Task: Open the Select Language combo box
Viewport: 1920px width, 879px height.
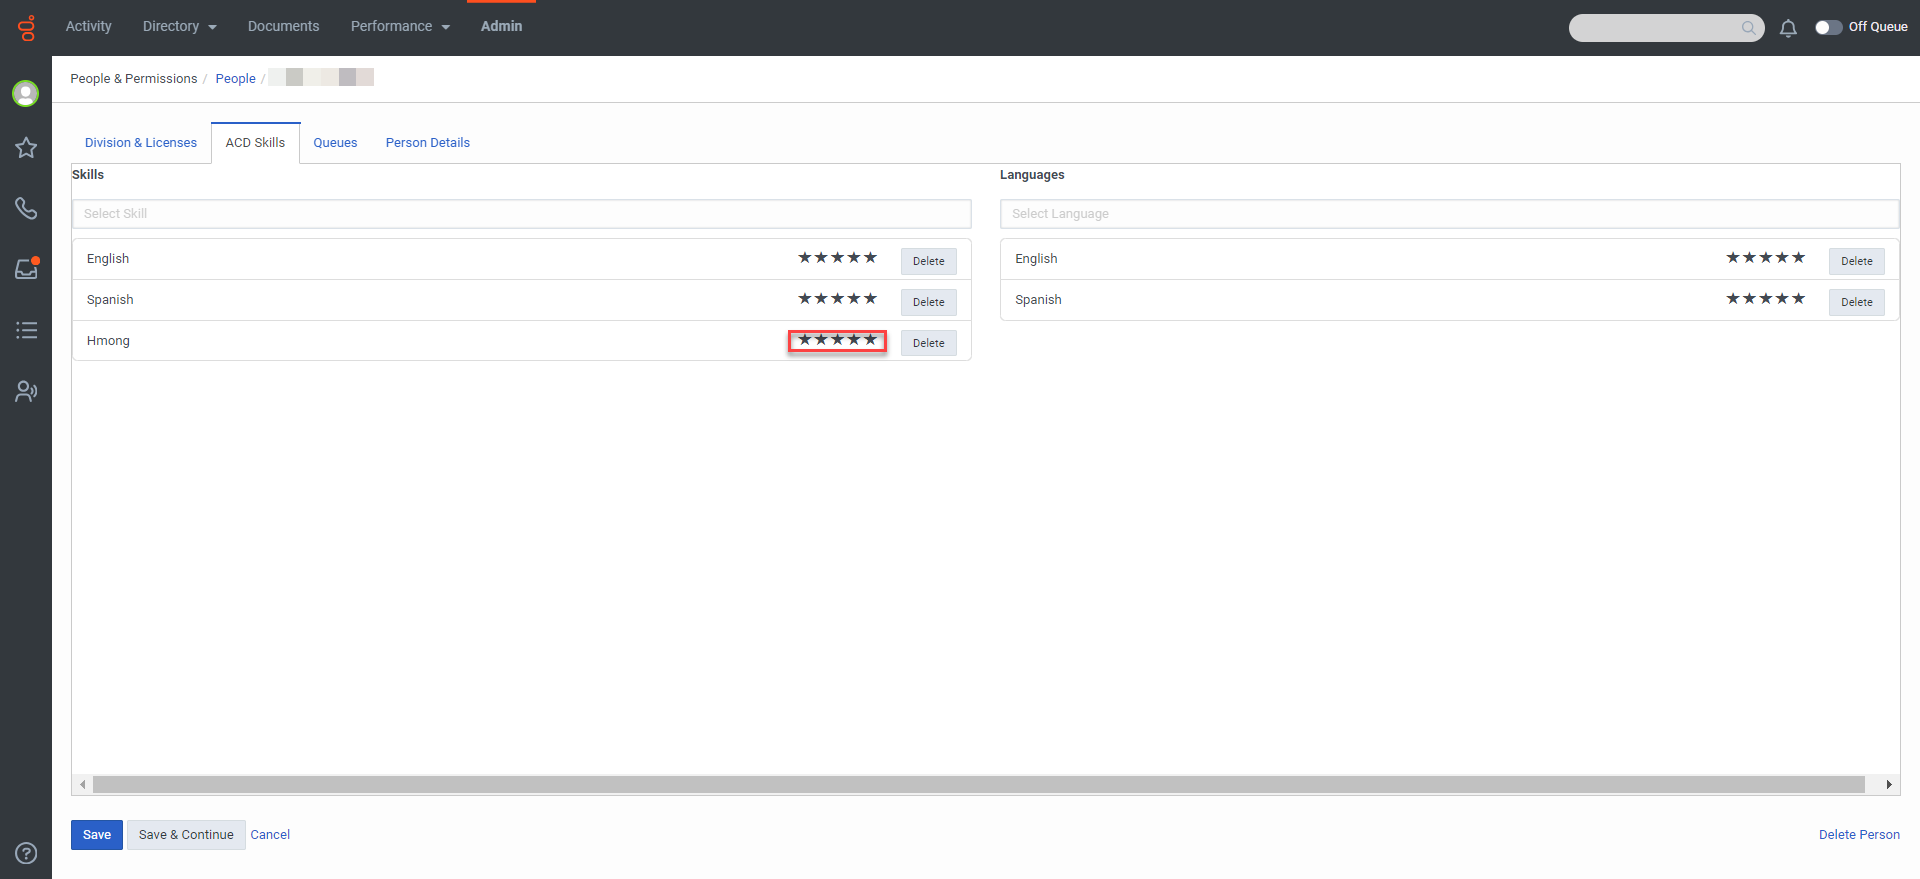Action: click(x=1449, y=214)
